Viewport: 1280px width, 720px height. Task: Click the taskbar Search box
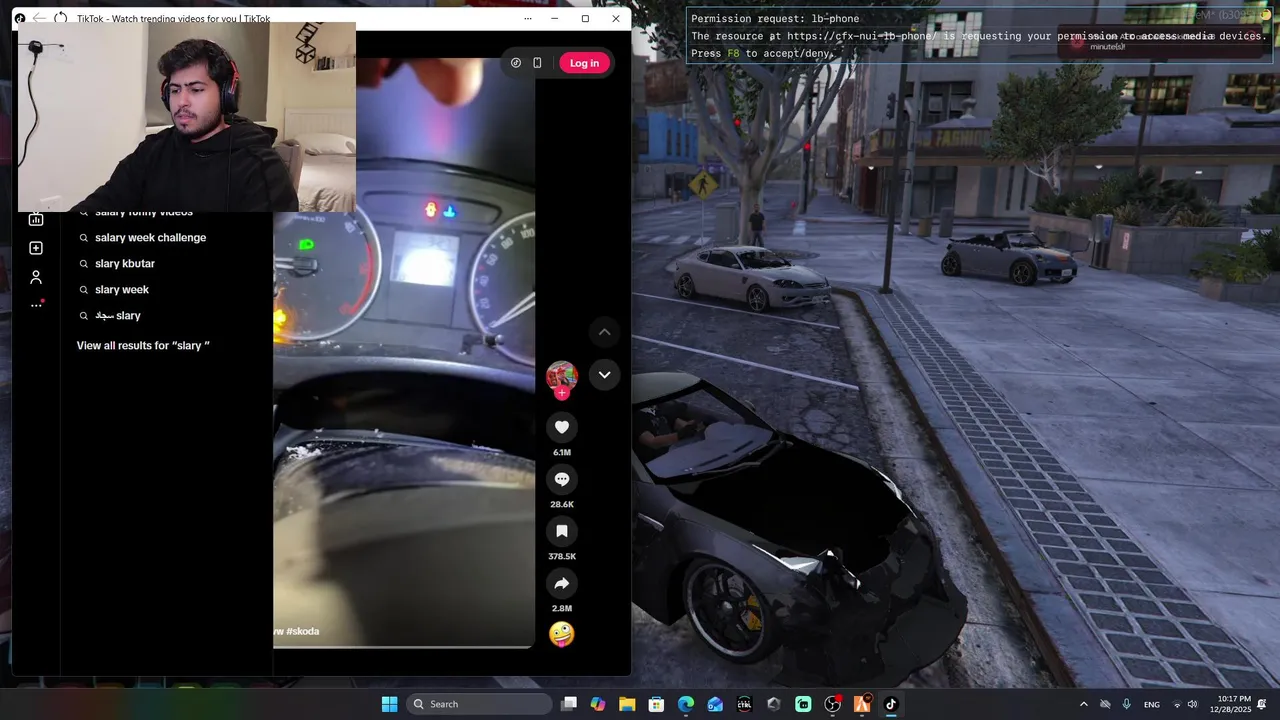tap(481, 704)
